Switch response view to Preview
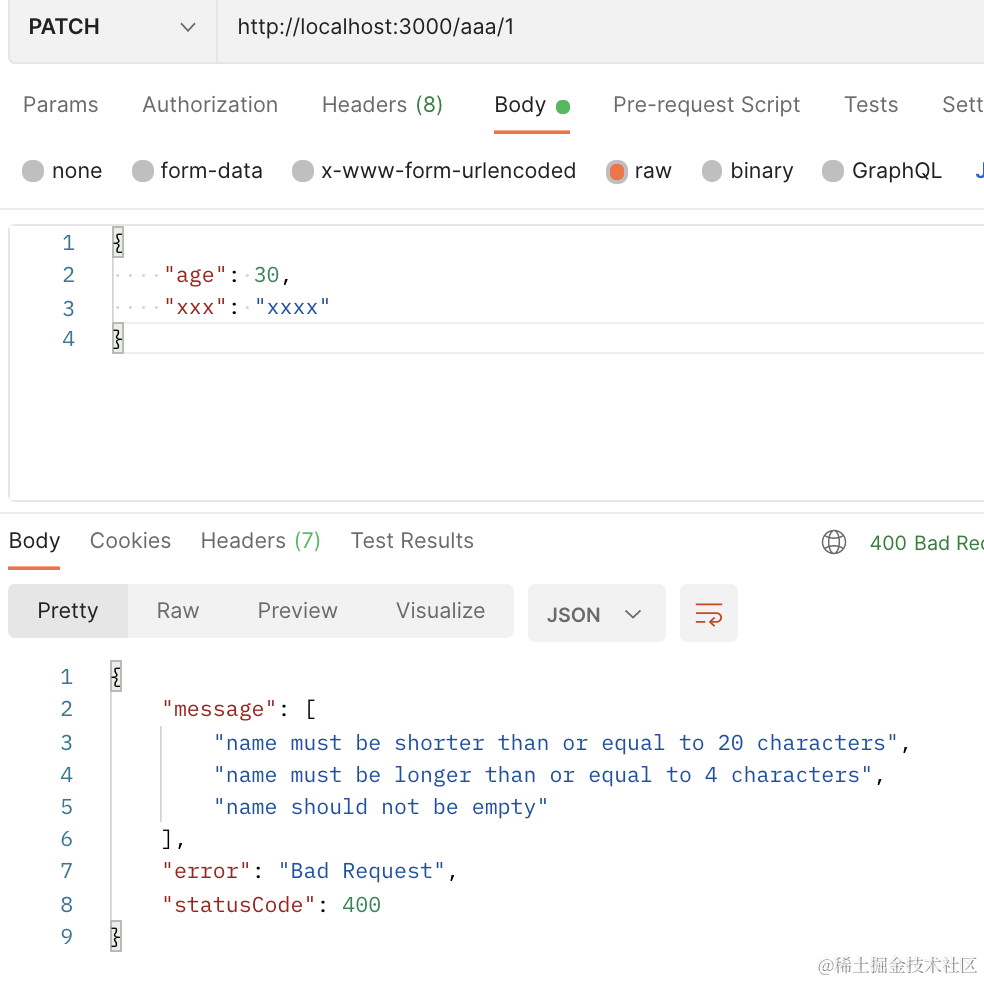 tap(297, 611)
